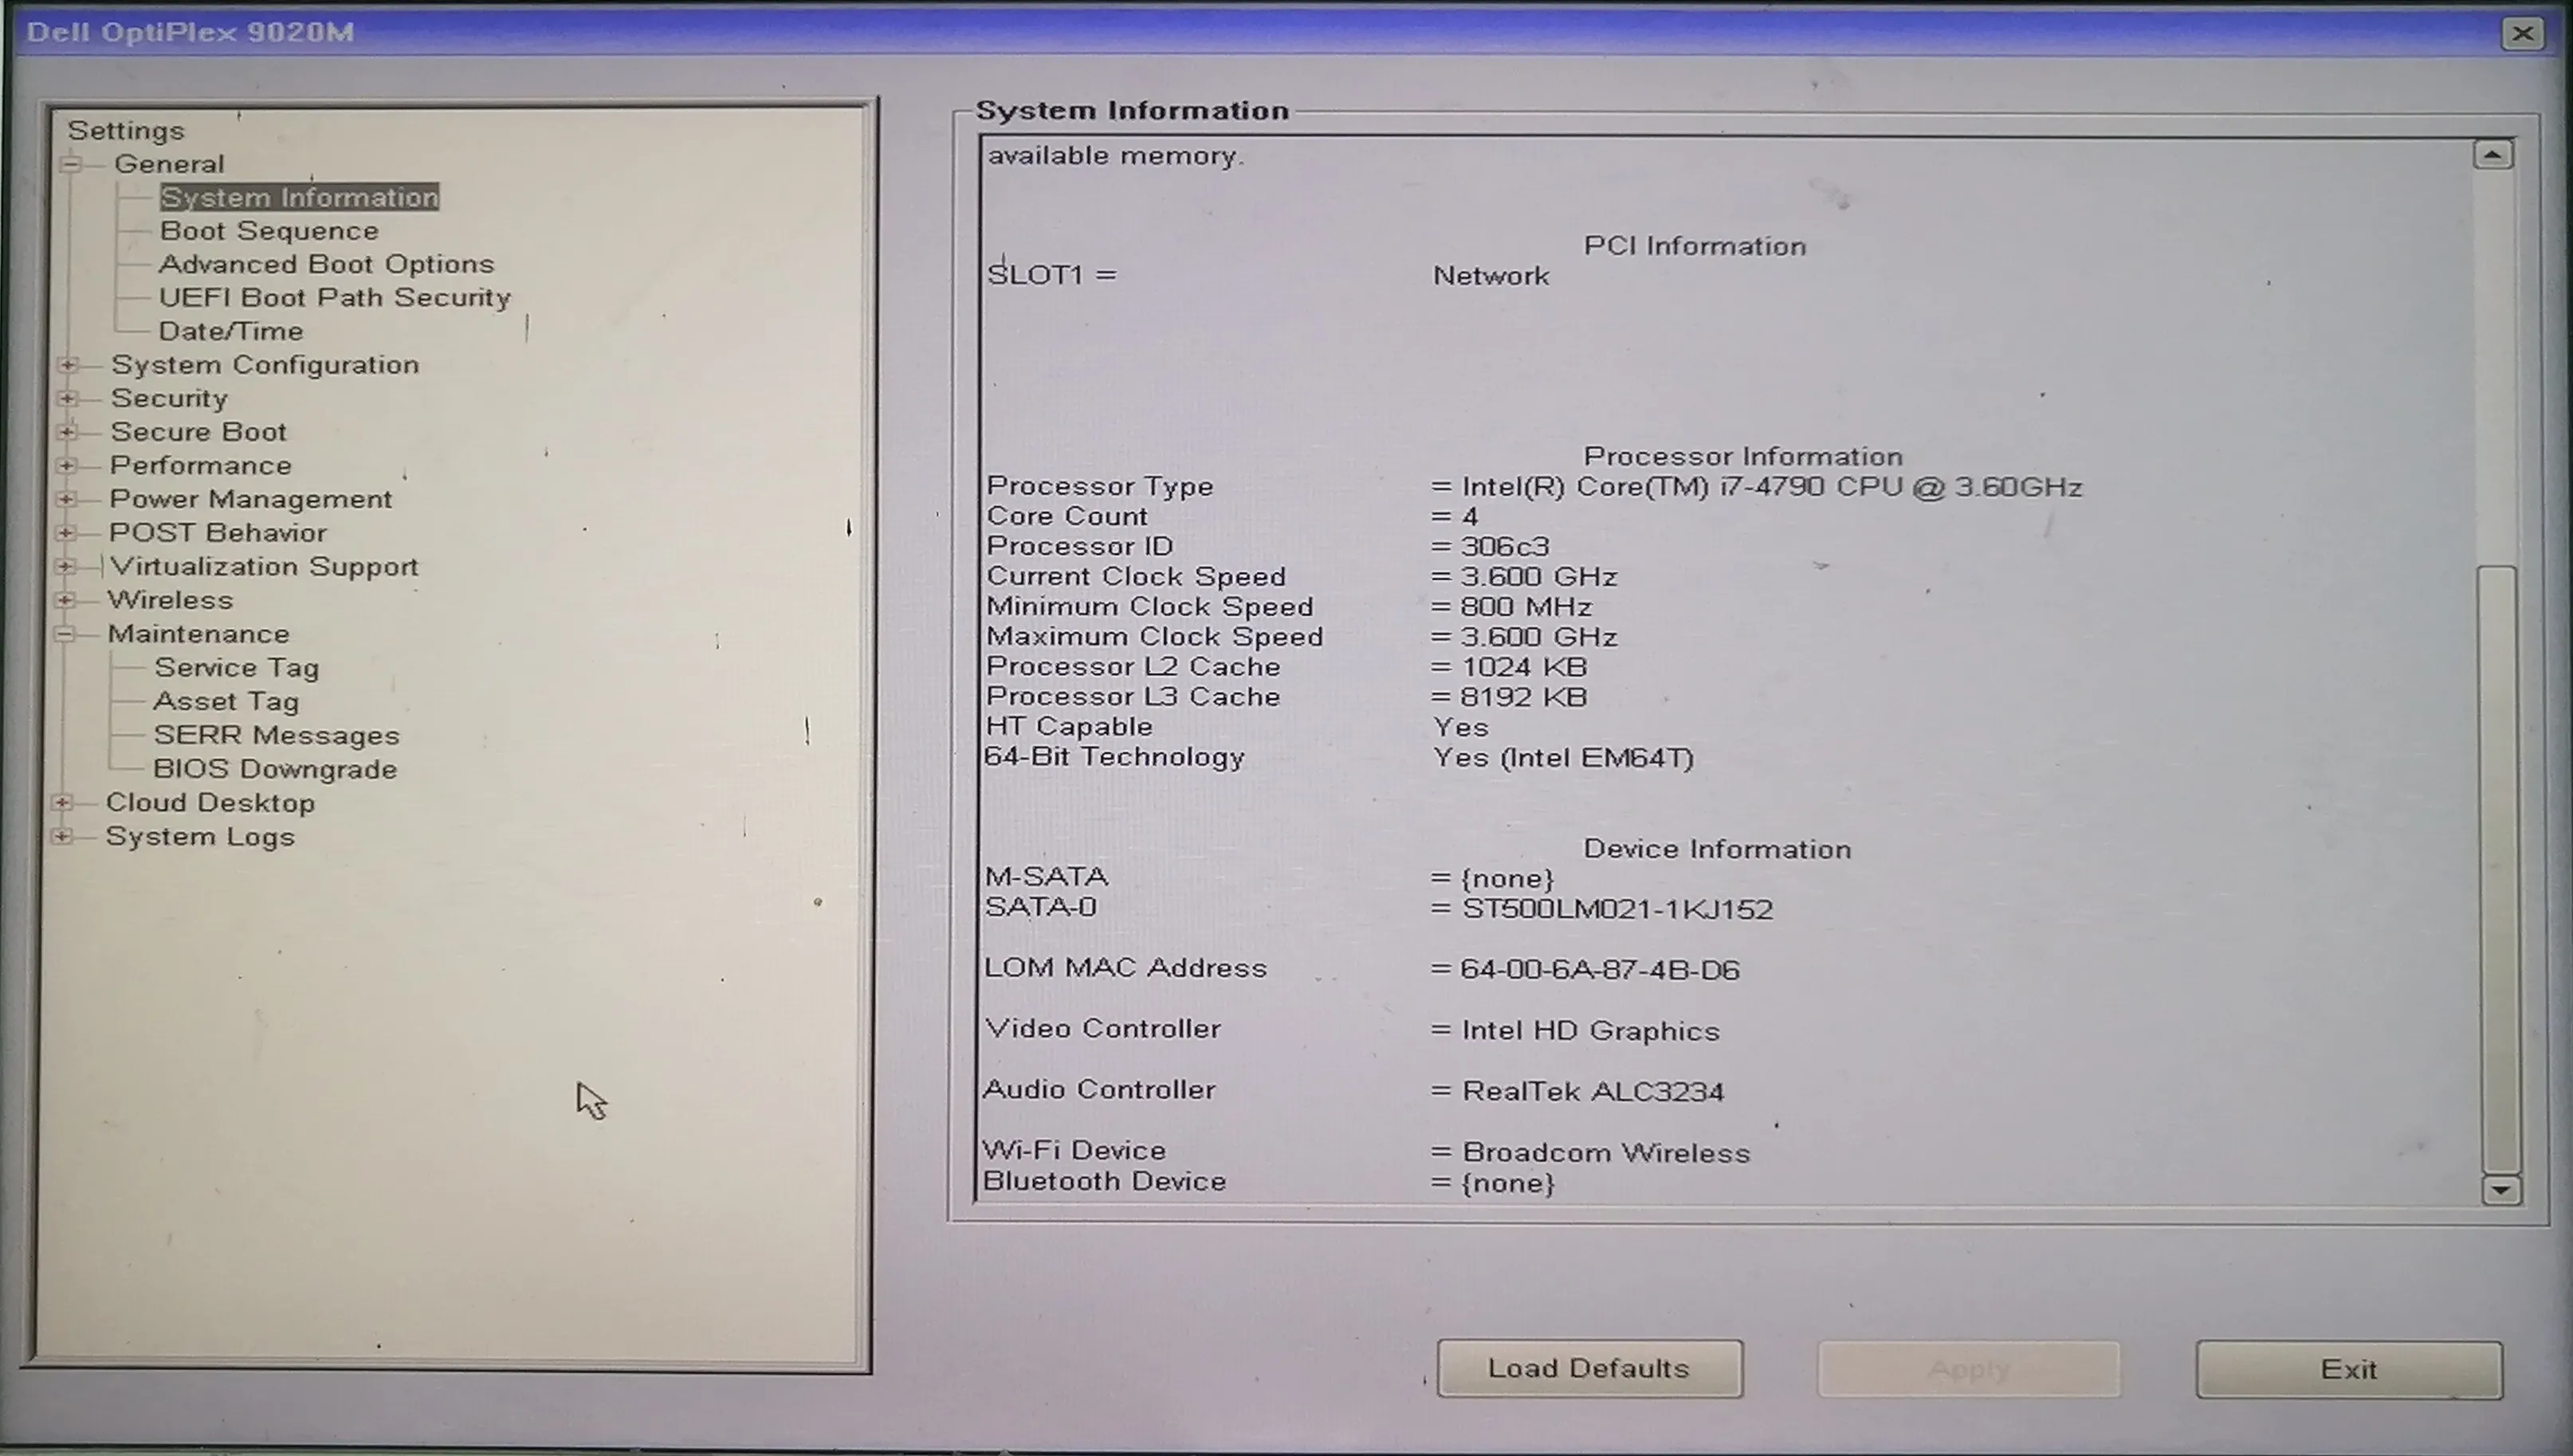This screenshot has width=2573, height=1456.
Task: Click the Wi-Fi Device Broadcom Wireless value
Action: [1606, 1153]
